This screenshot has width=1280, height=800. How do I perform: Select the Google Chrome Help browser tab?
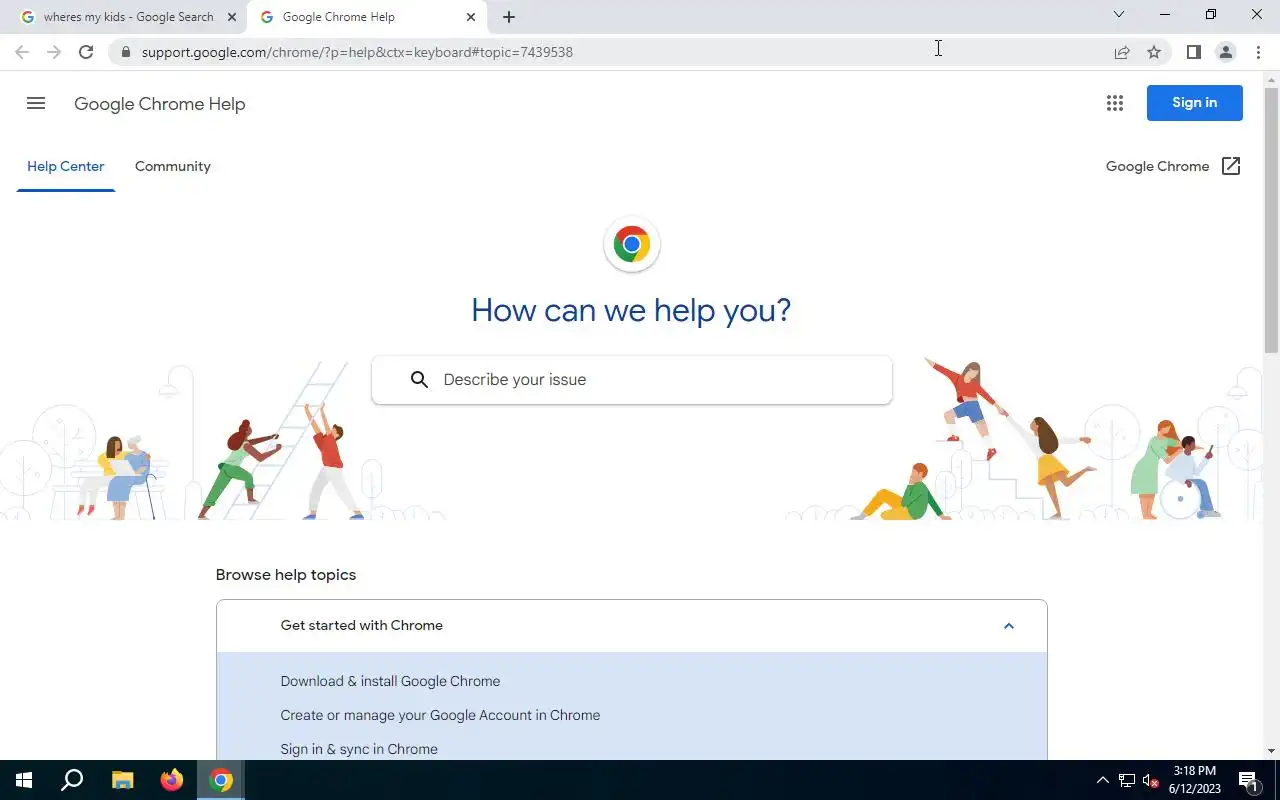(368, 17)
